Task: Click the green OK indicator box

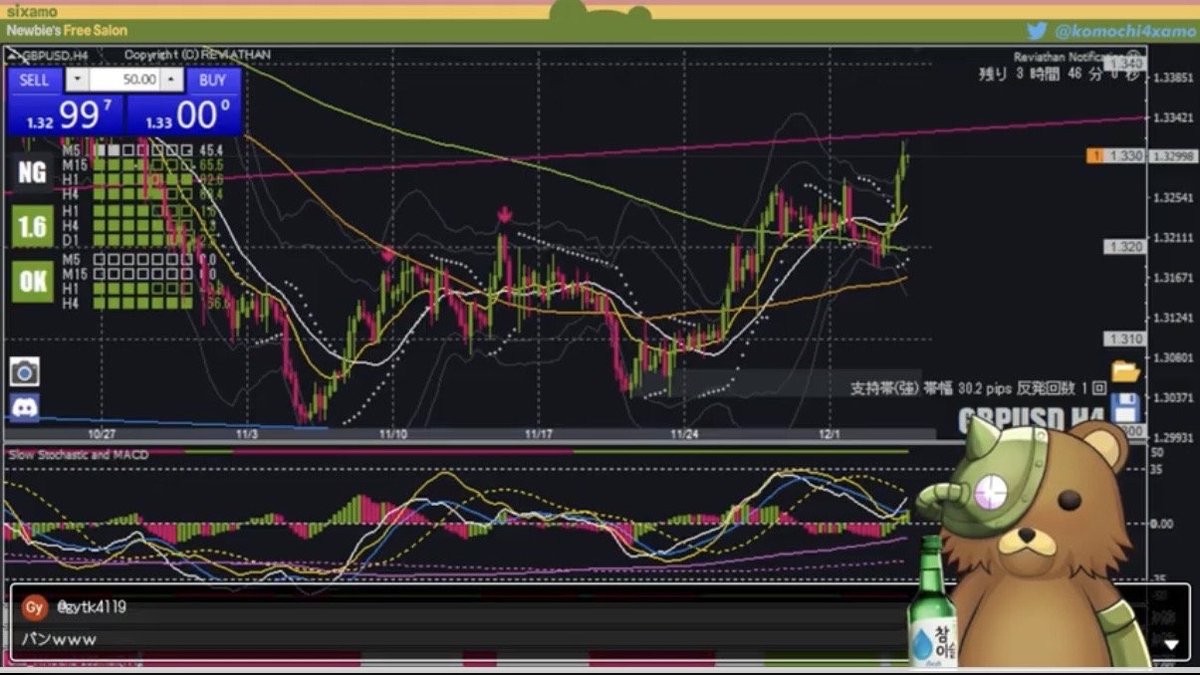Action: [x=32, y=282]
